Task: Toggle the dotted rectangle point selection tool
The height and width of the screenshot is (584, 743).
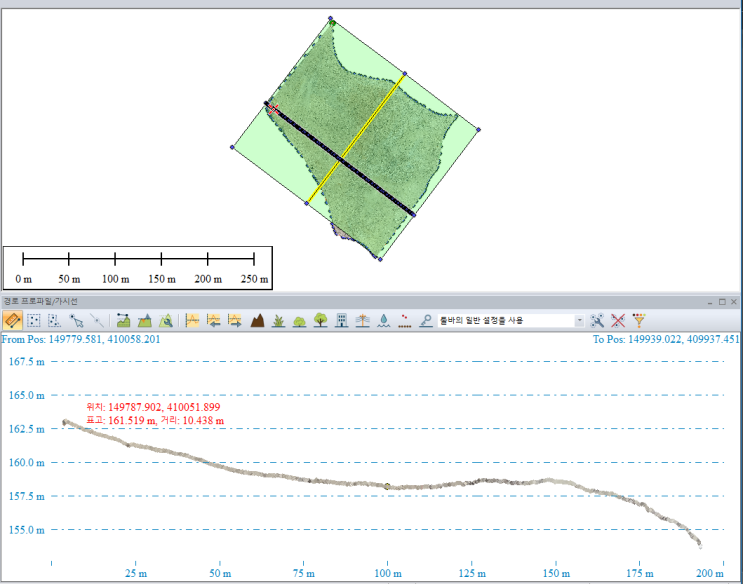Action: click(34, 321)
